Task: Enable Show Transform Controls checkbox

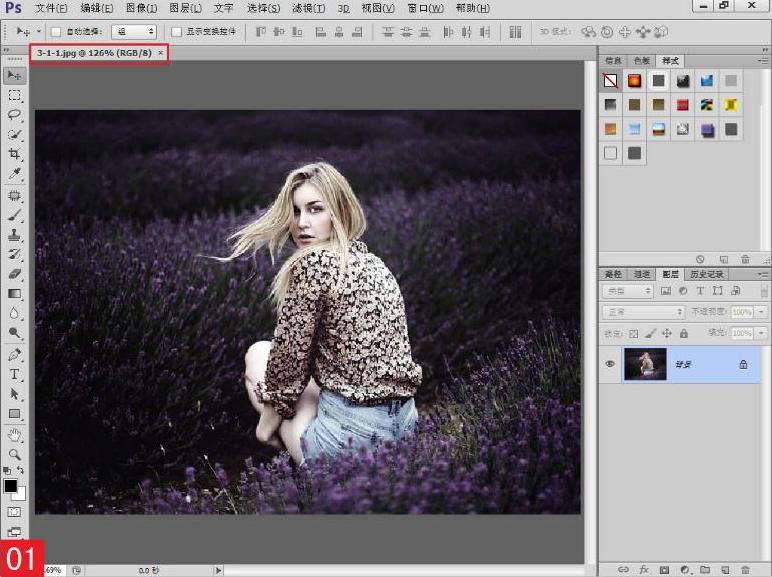Action: pos(176,32)
